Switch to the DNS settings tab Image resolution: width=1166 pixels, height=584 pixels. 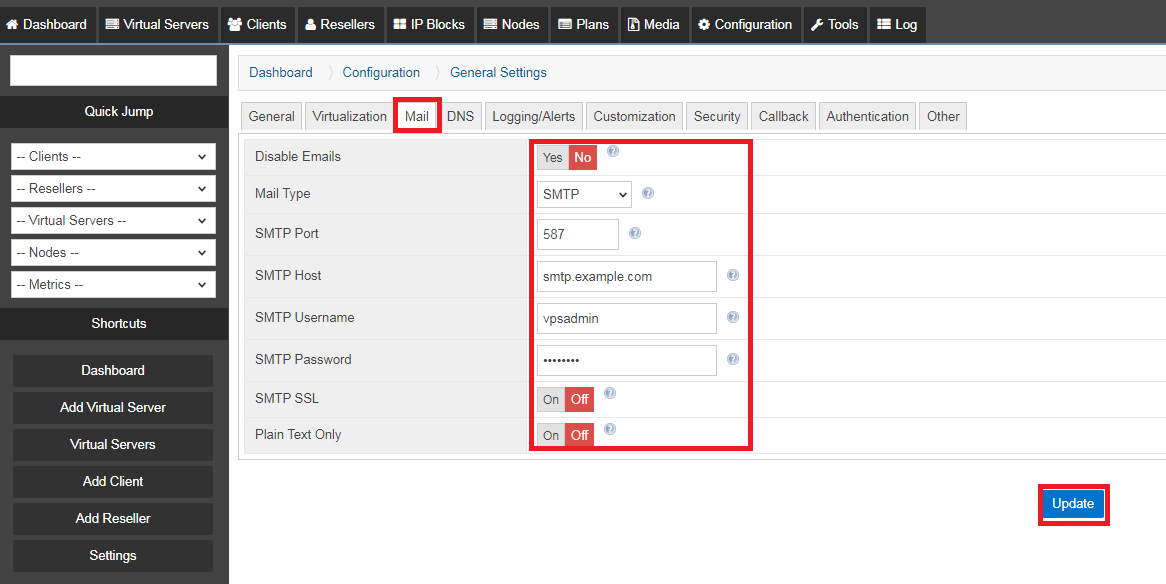tap(460, 117)
